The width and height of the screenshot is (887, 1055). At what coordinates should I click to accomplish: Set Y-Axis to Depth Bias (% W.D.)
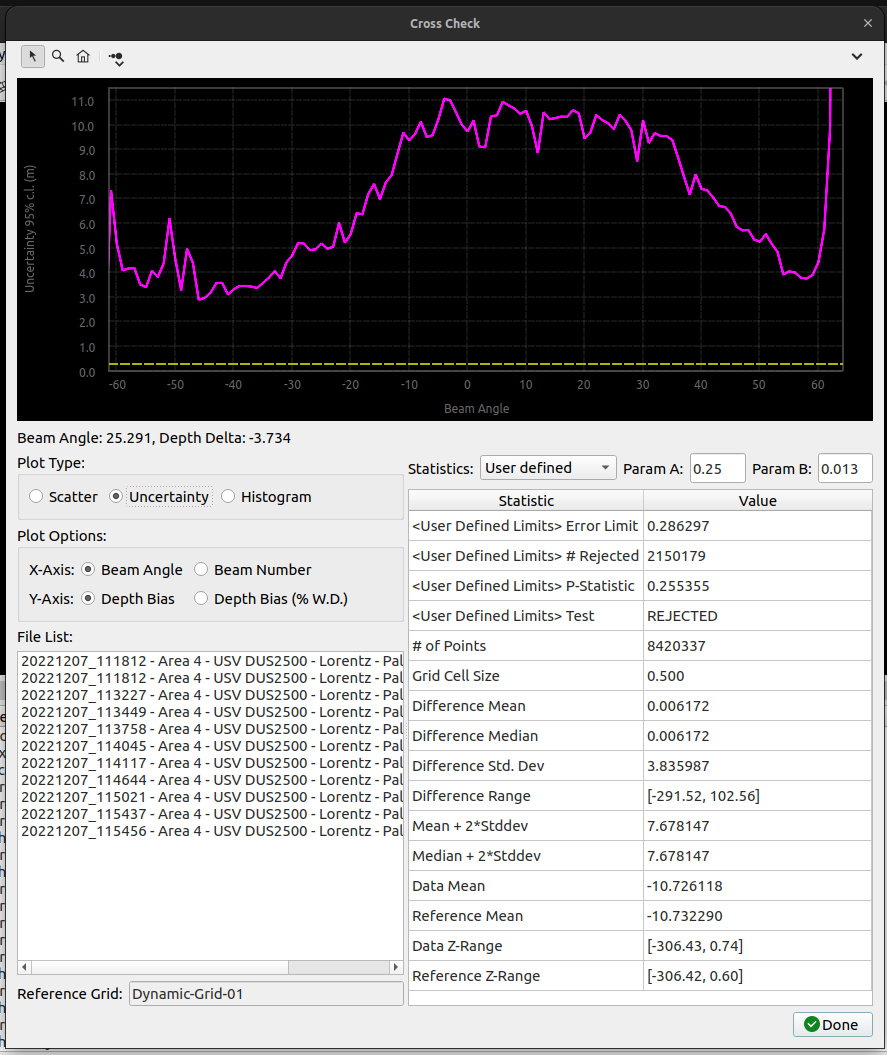pyautogui.click(x=201, y=599)
